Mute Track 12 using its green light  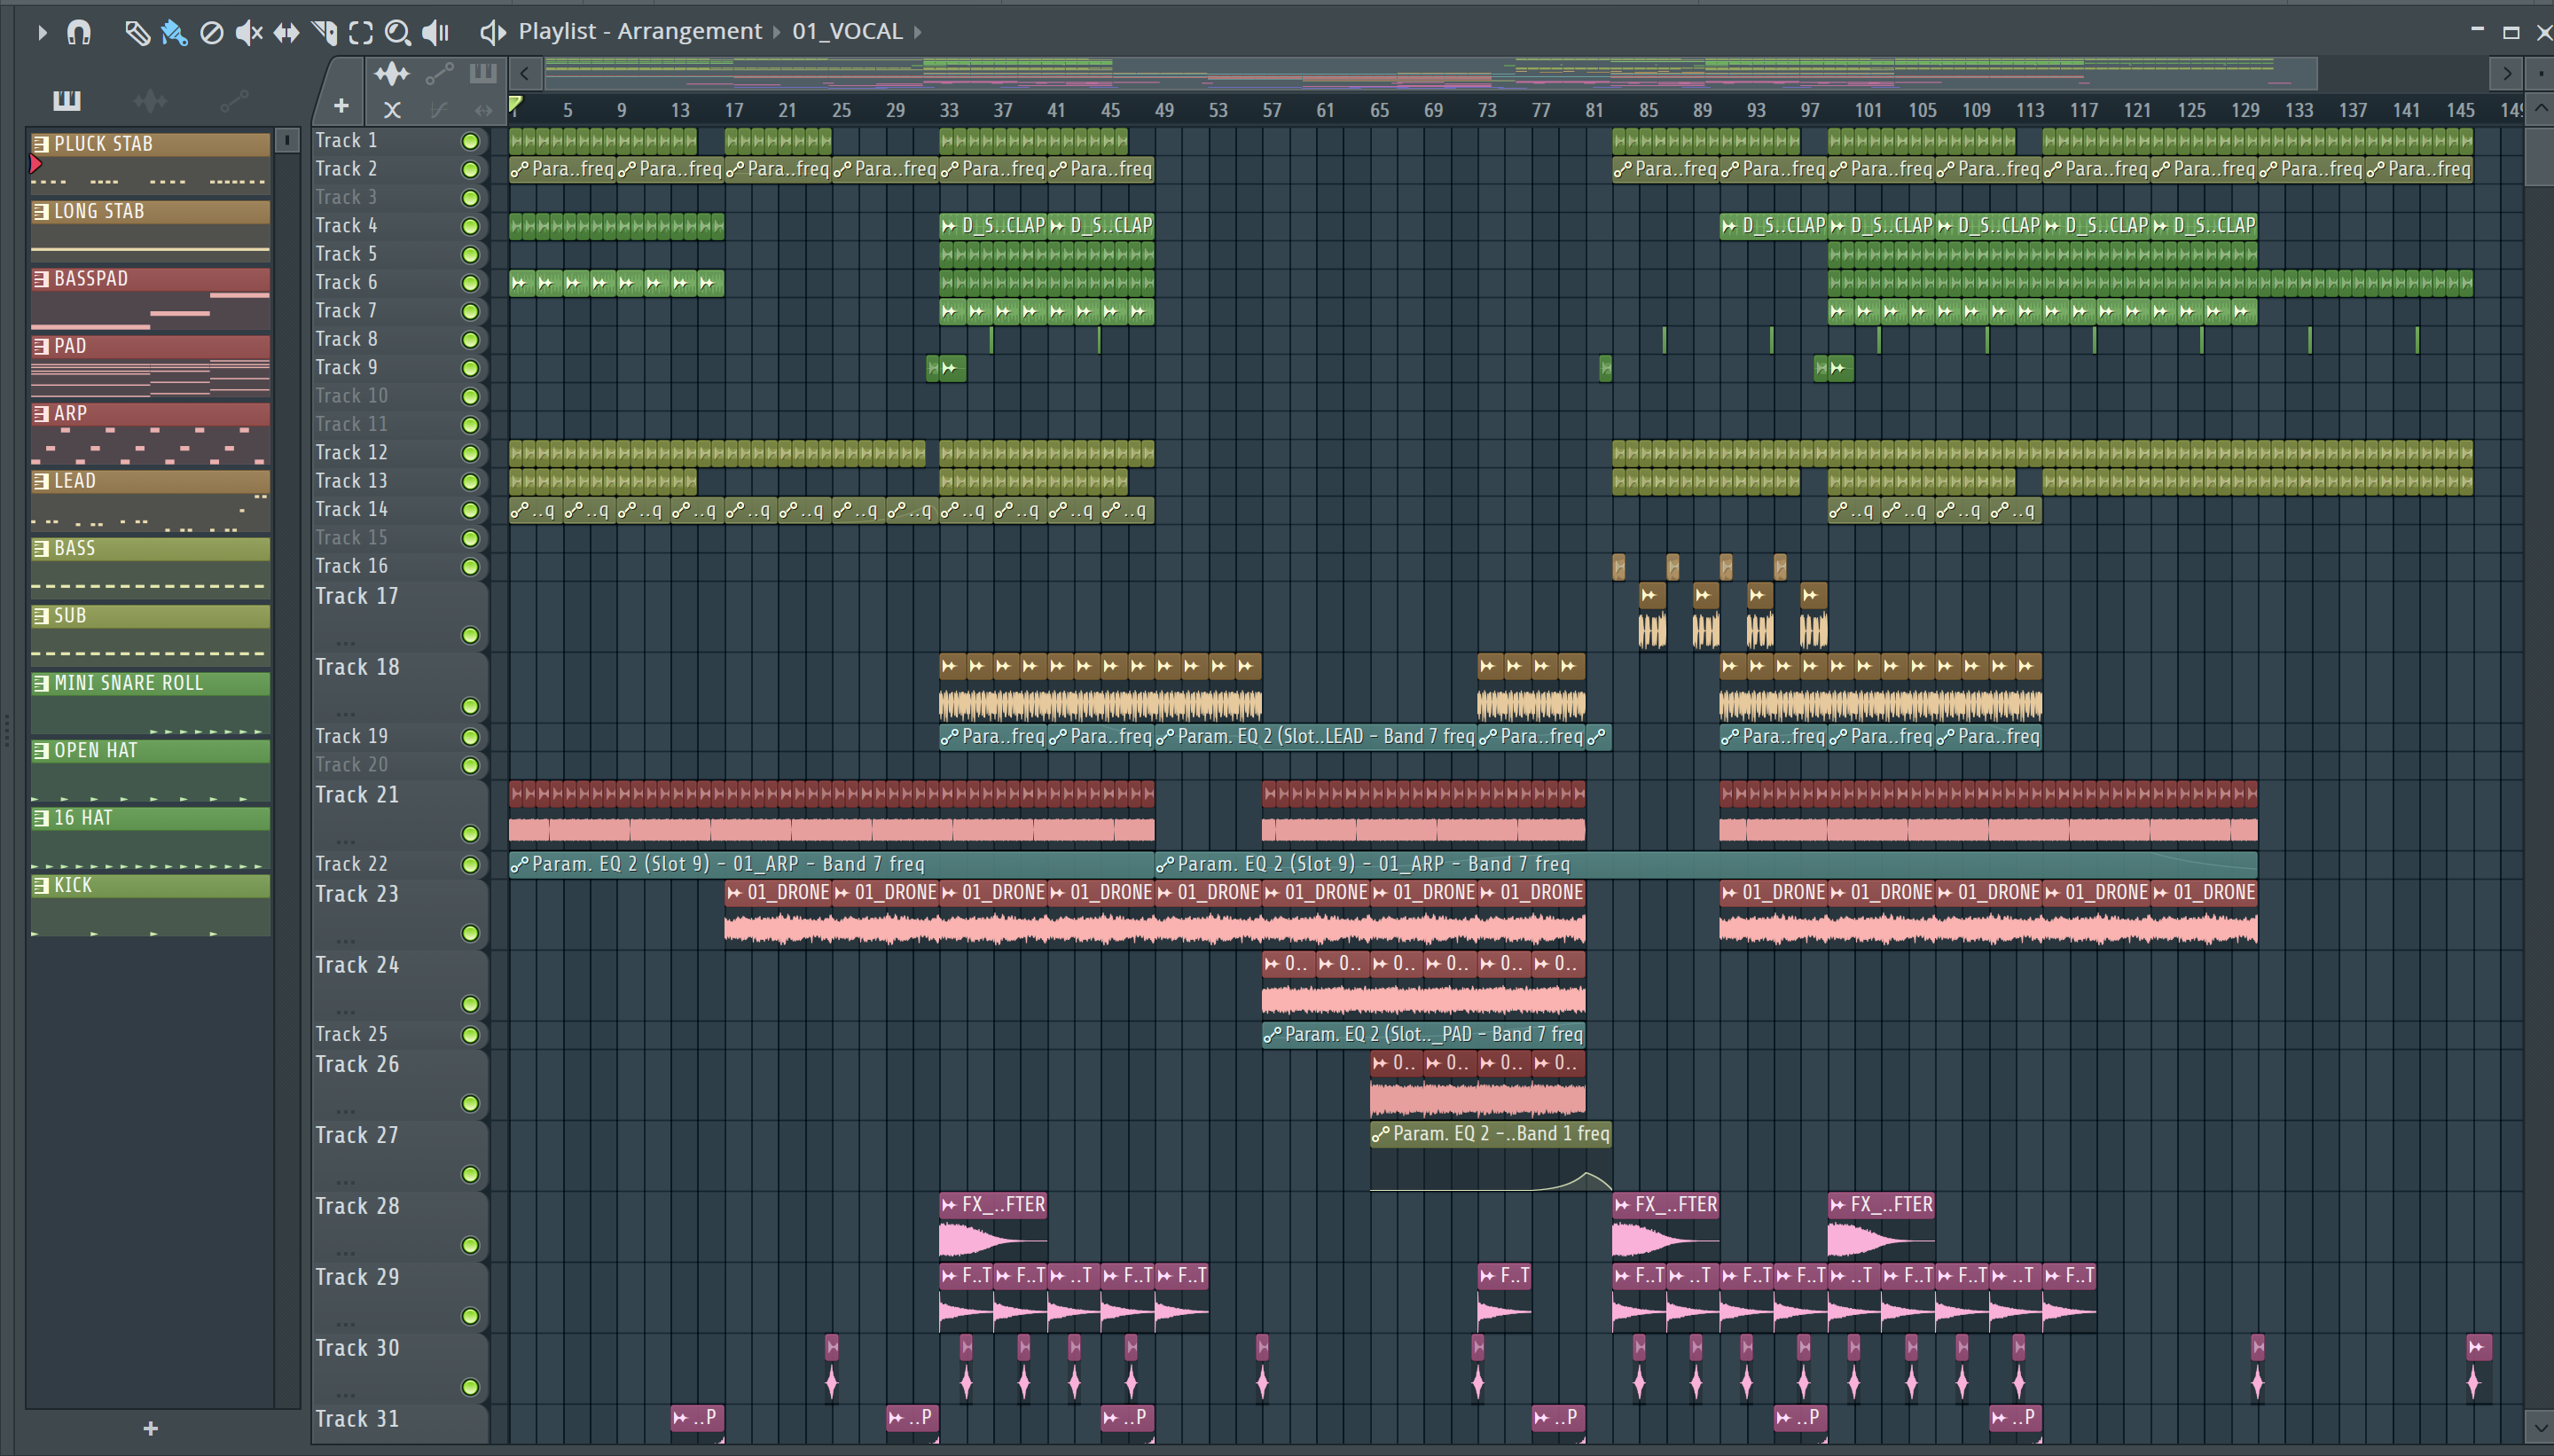(x=470, y=453)
